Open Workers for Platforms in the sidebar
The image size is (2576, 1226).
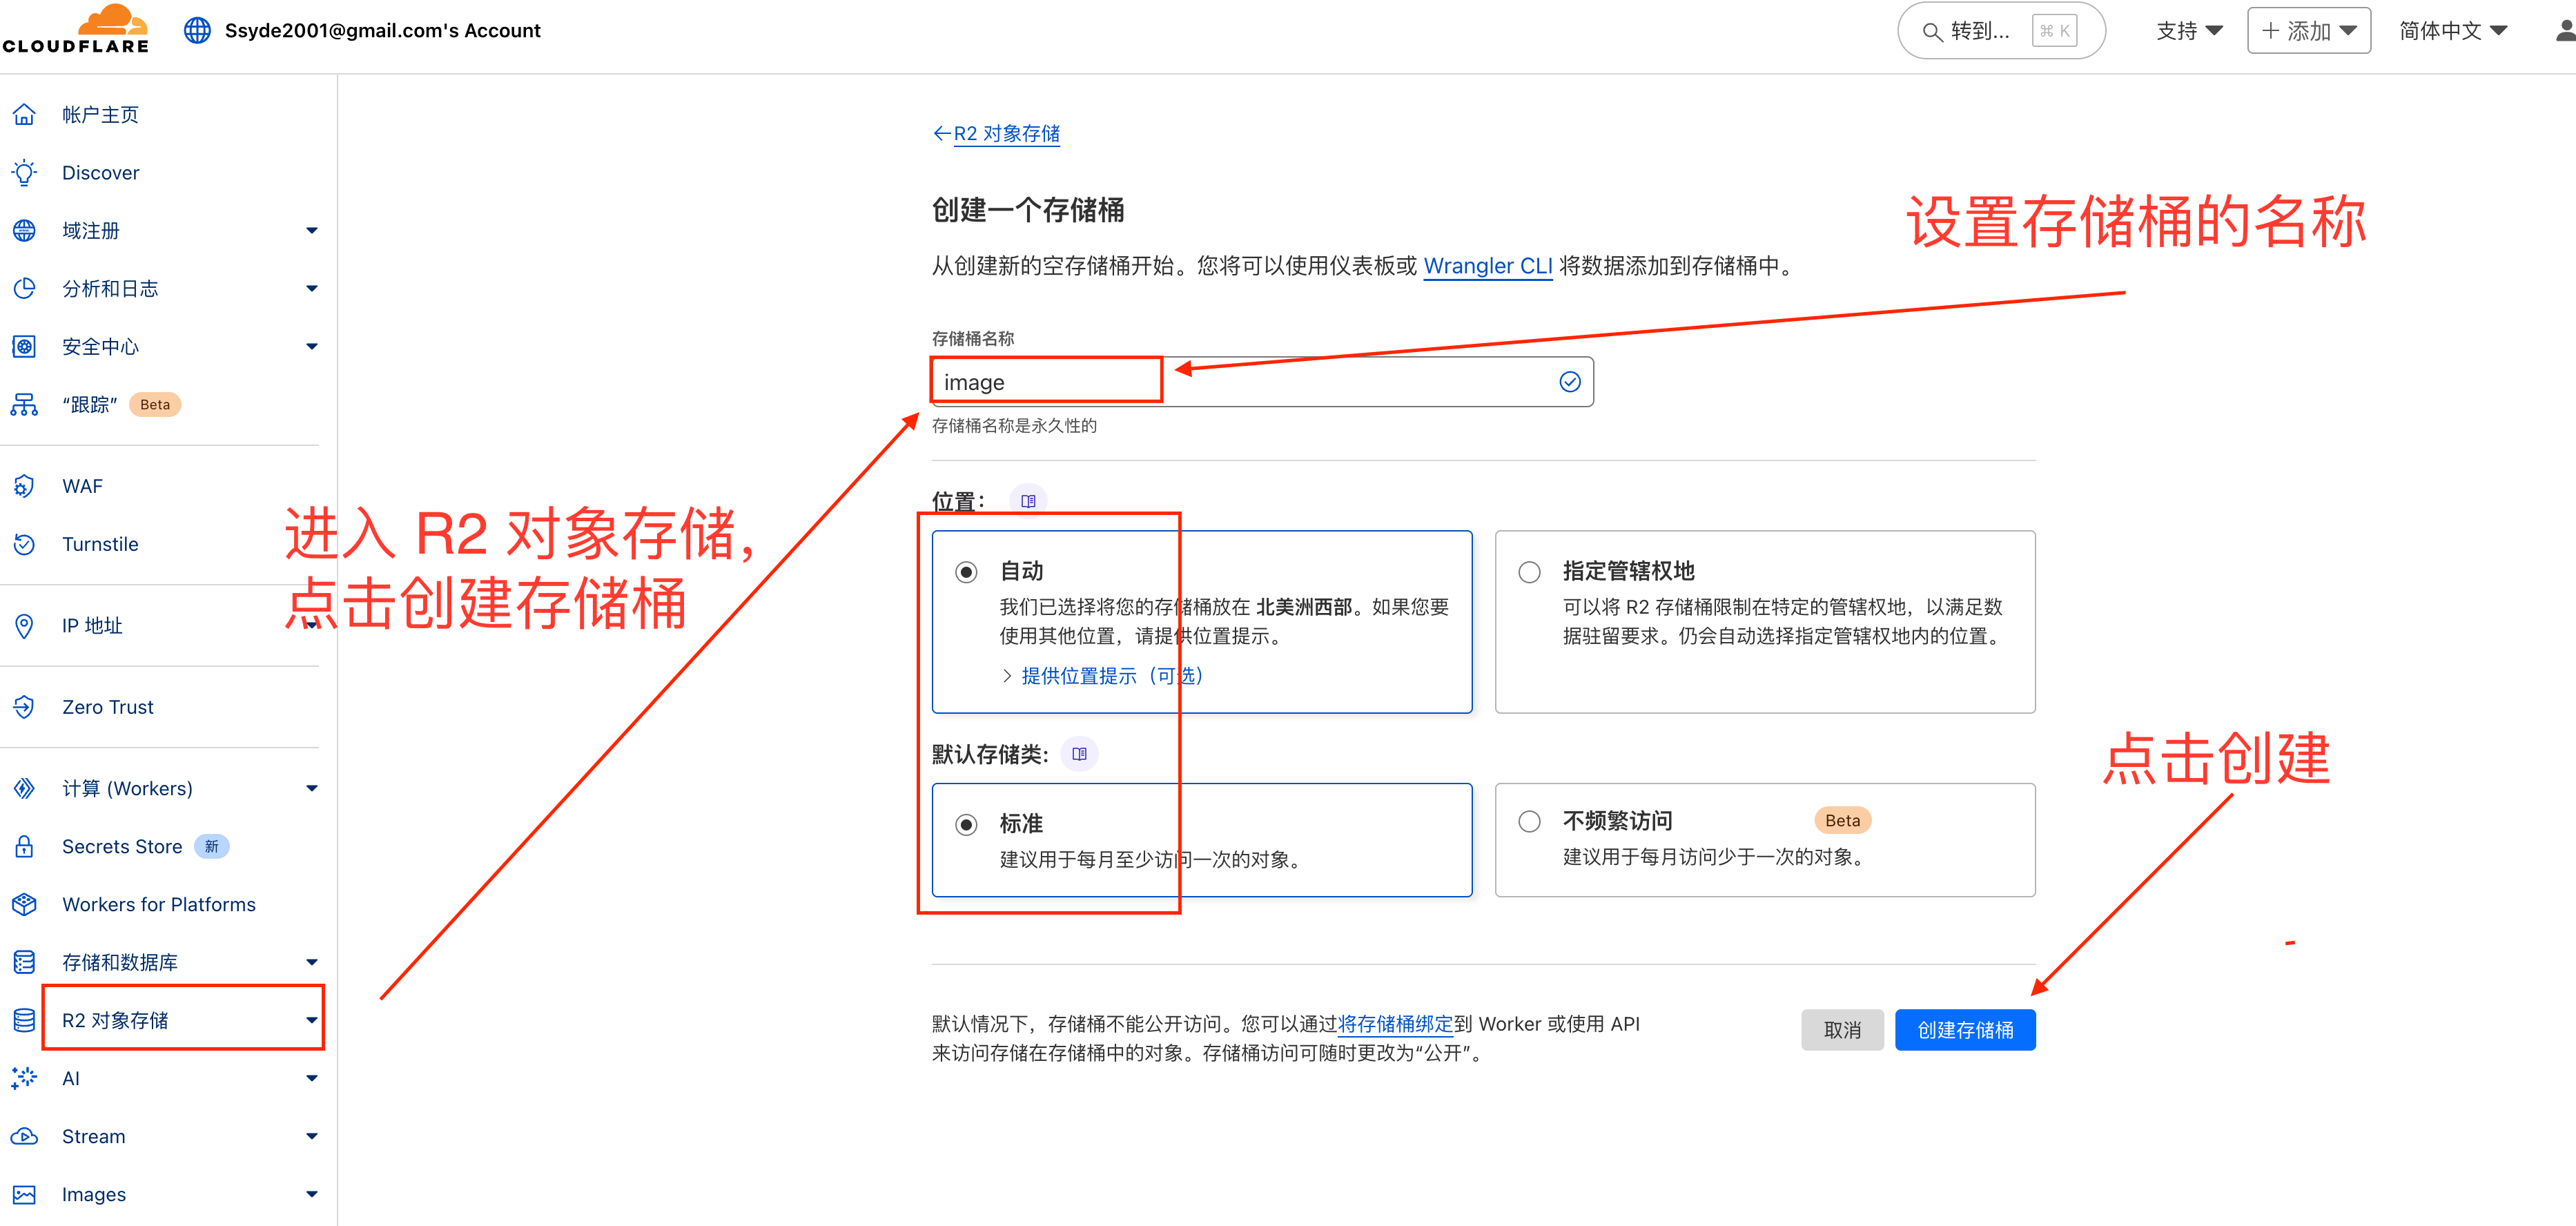[158, 904]
